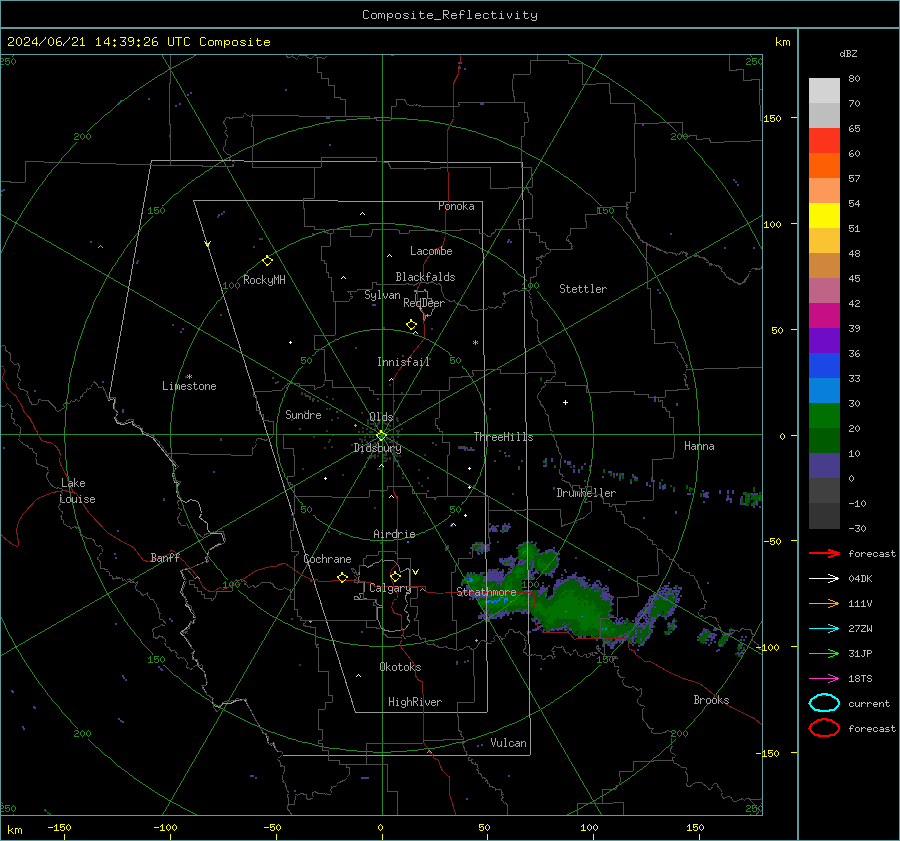The width and height of the screenshot is (900, 841).
Task: Click the red 60–65 dBZ swatch
Action: [824, 141]
